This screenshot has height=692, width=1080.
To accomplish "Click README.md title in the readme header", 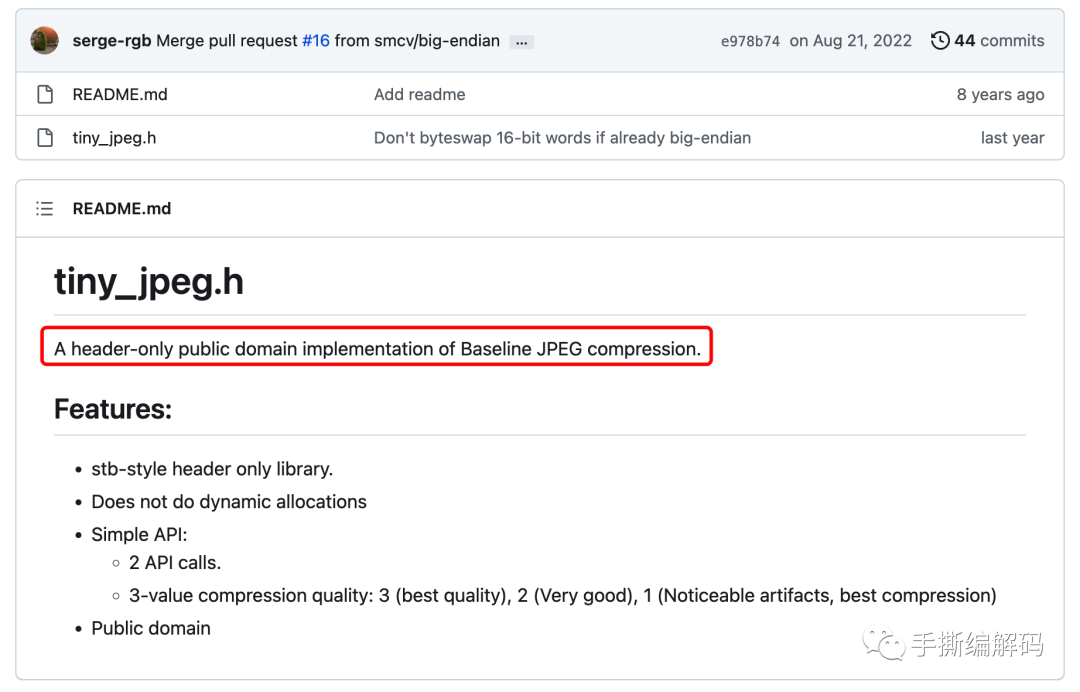I will (x=122, y=209).
